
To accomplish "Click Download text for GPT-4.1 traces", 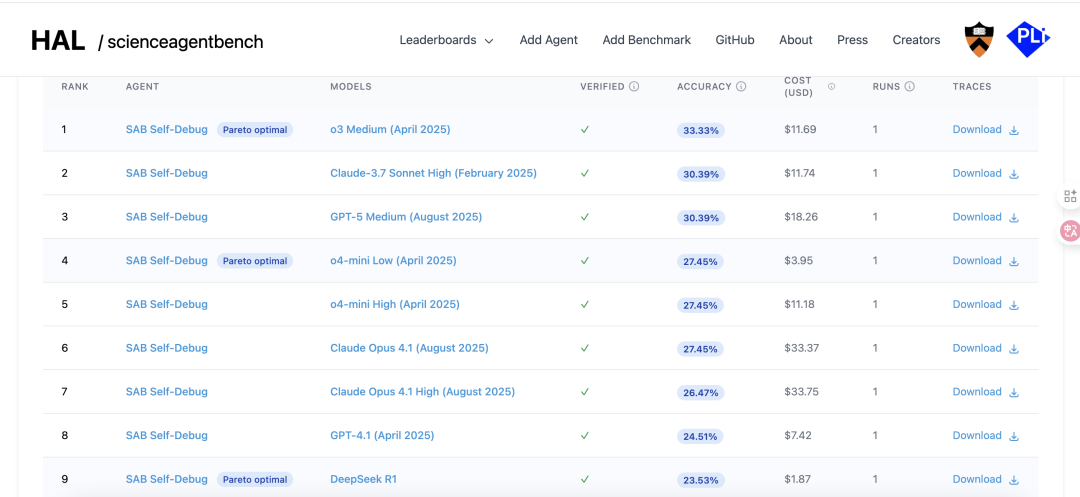I will [977, 435].
